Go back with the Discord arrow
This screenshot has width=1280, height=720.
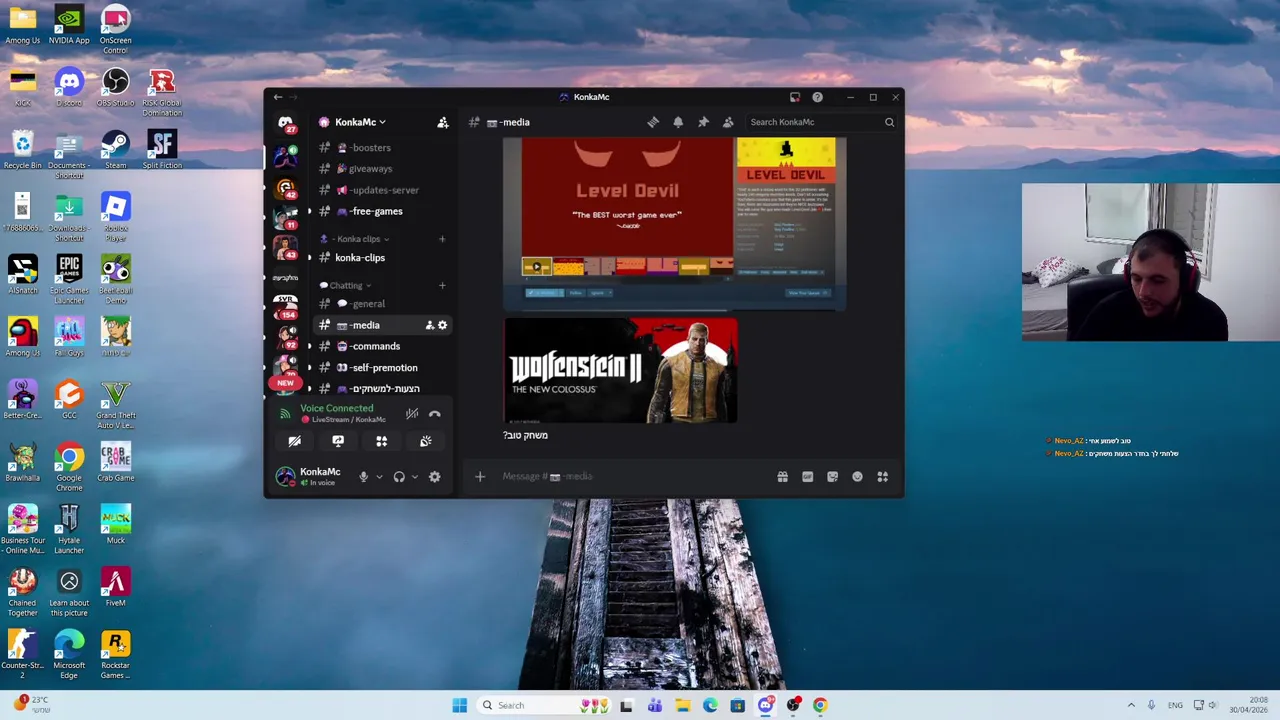point(278,97)
